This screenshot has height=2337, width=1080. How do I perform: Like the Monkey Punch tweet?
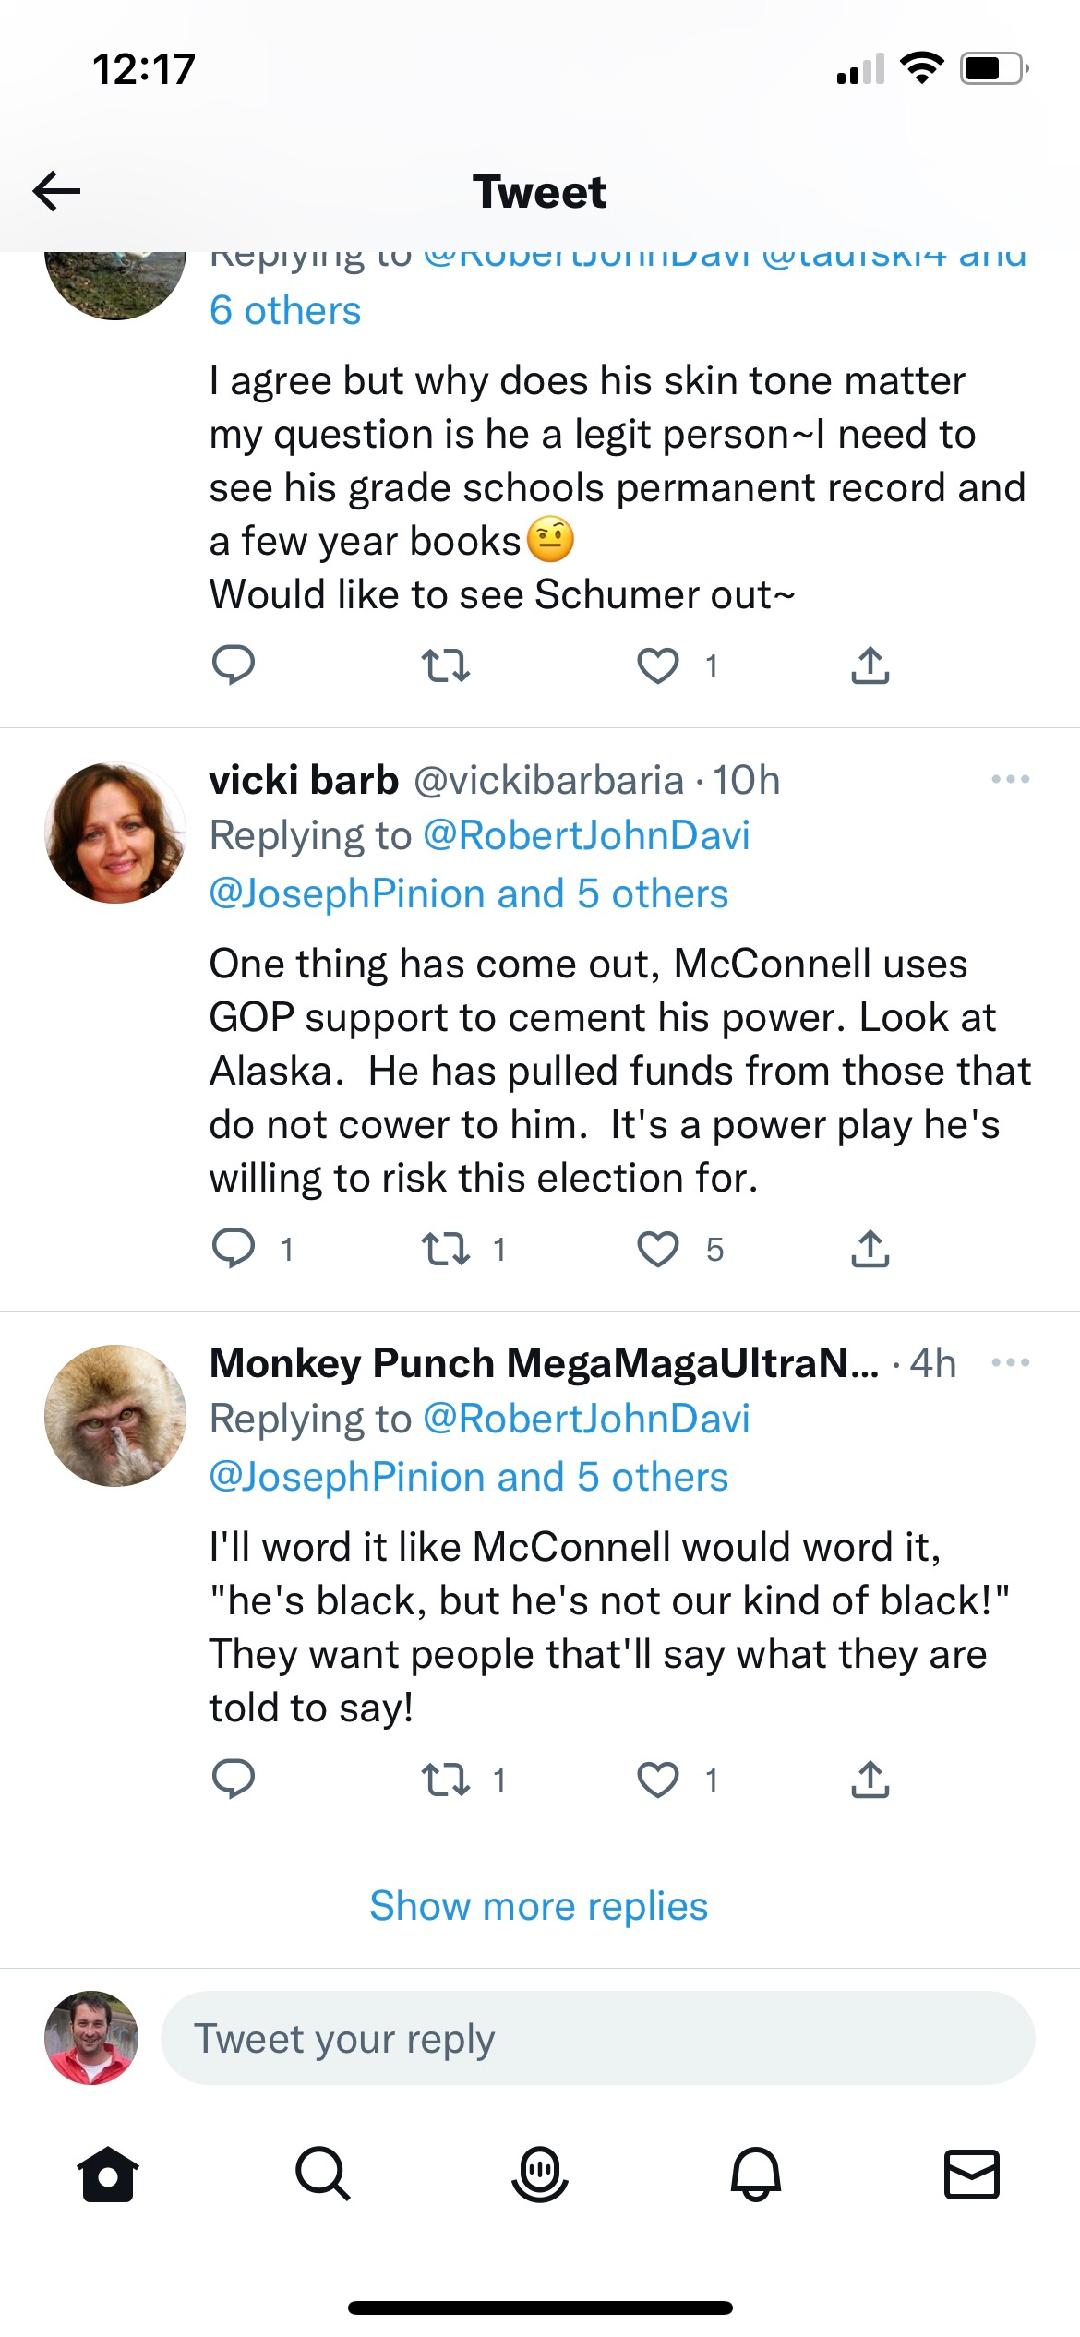point(658,1780)
